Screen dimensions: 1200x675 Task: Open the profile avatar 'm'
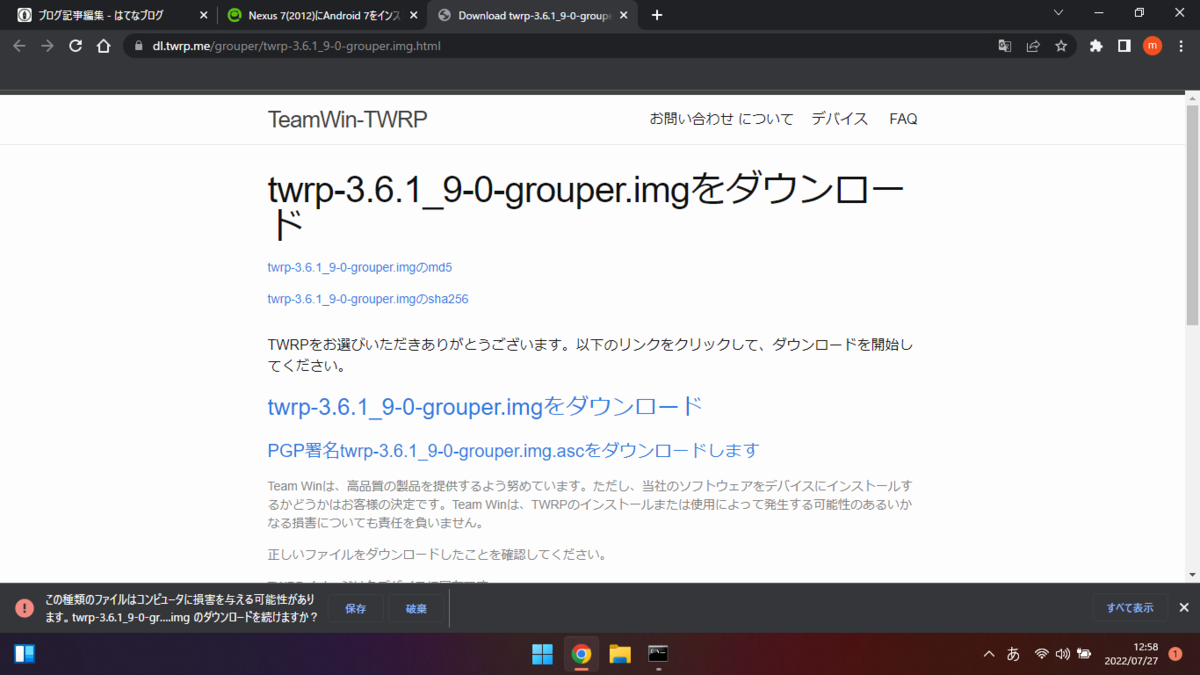point(1152,46)
